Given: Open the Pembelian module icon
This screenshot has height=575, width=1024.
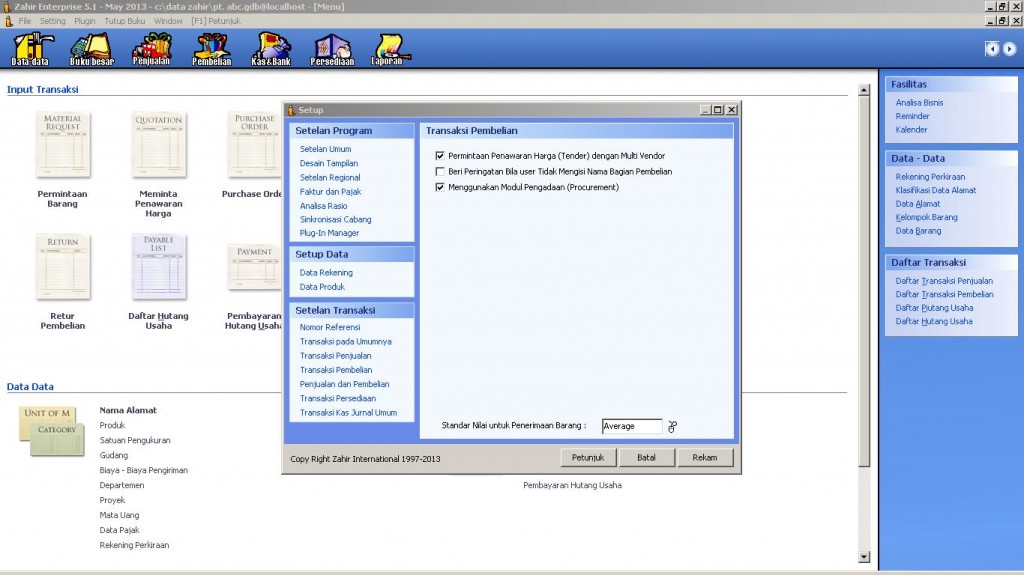Looking at the screenshot, I should 212,48.
